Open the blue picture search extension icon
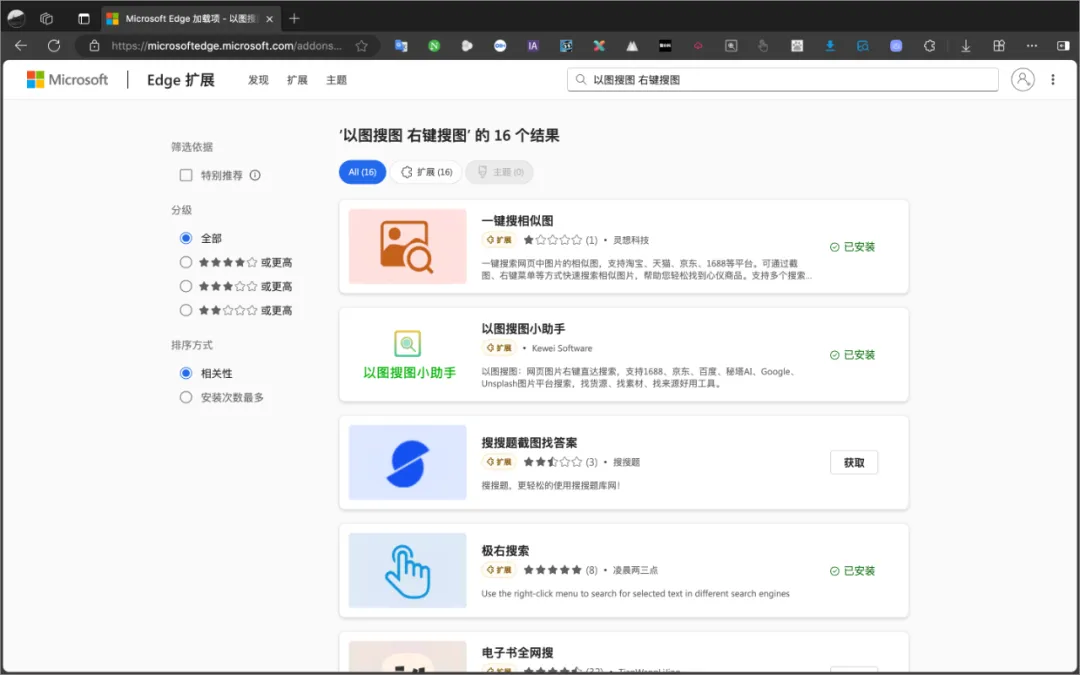 (x=862, y=45)
